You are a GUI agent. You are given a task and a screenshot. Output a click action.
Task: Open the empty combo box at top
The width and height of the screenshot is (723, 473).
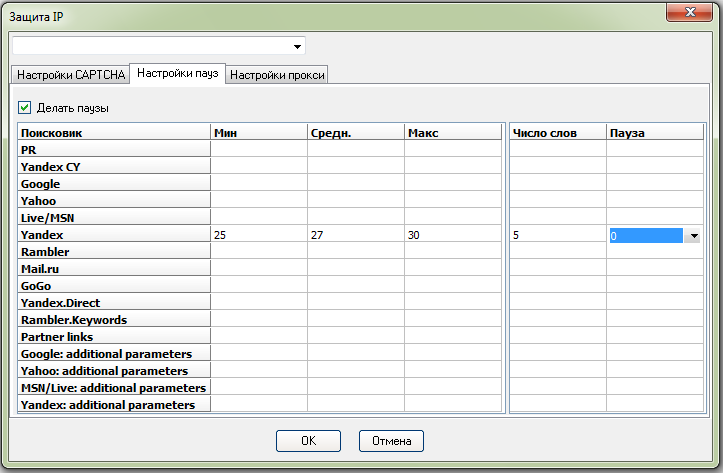click(159, 46)
